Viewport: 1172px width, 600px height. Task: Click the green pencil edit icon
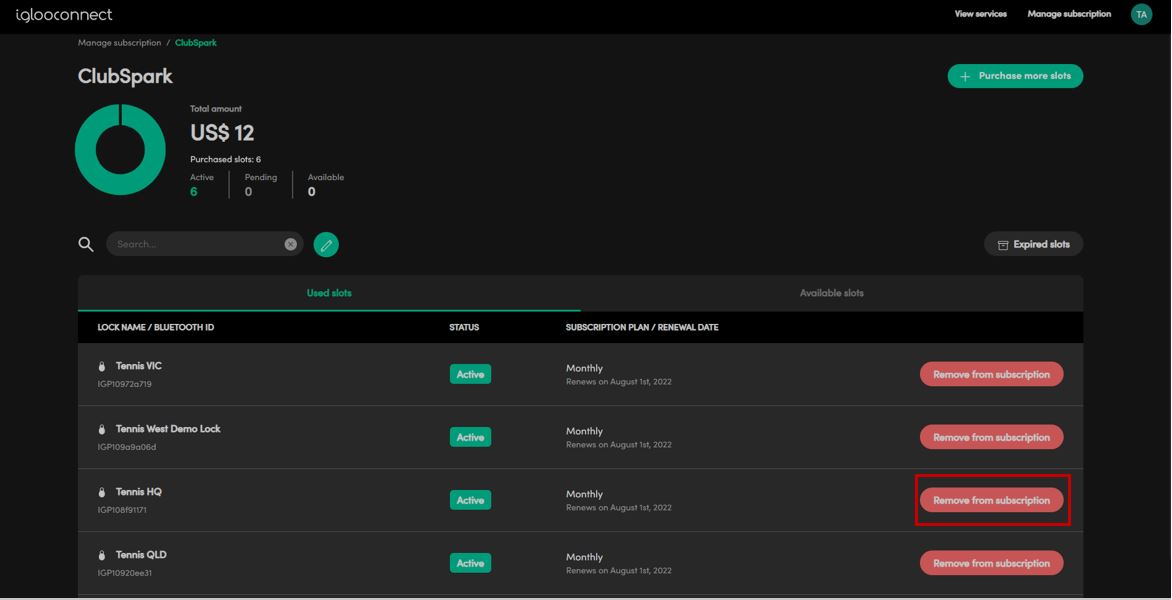(x=326, y=244)
